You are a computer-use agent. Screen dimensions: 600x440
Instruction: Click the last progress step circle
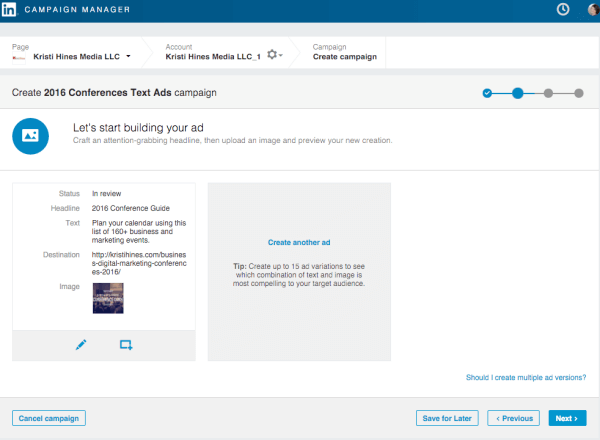(x=579, y=93)
